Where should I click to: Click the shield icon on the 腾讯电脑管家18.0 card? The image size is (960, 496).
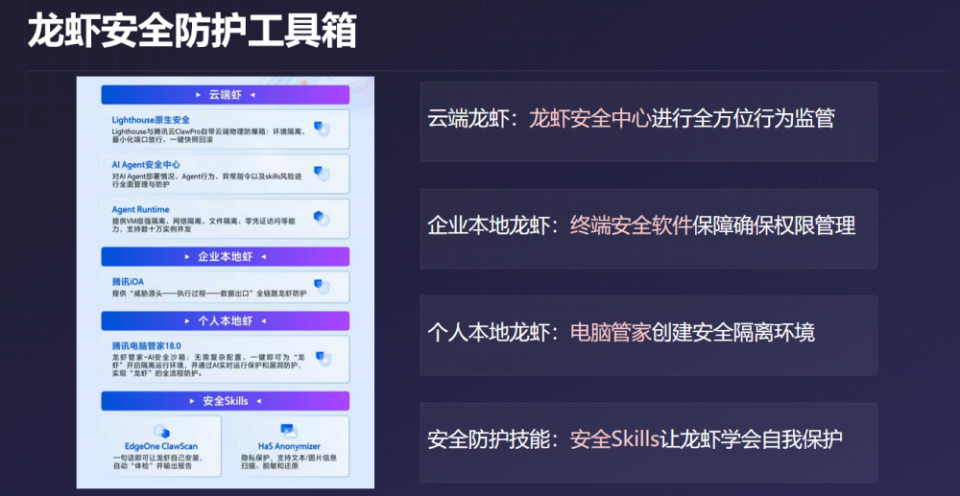pyautogui.click(x=323, y=359)
